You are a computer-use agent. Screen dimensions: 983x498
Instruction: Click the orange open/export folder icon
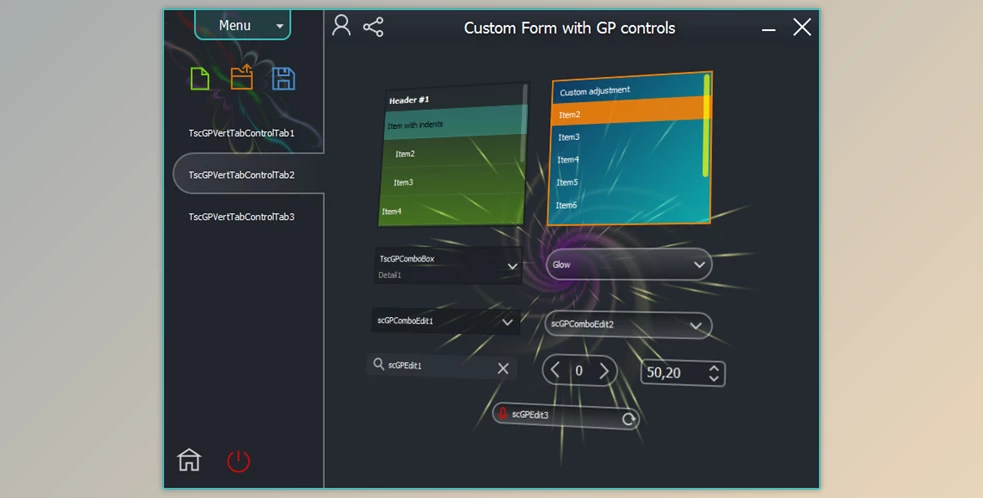(242, 78)
